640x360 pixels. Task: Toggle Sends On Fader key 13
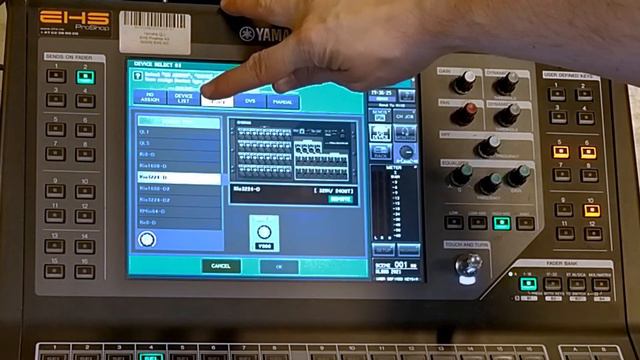(54, 246)
